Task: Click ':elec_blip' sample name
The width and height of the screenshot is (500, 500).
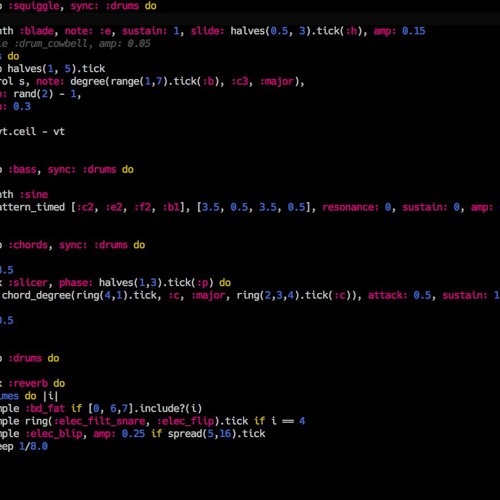Action: tap(54, 434)
